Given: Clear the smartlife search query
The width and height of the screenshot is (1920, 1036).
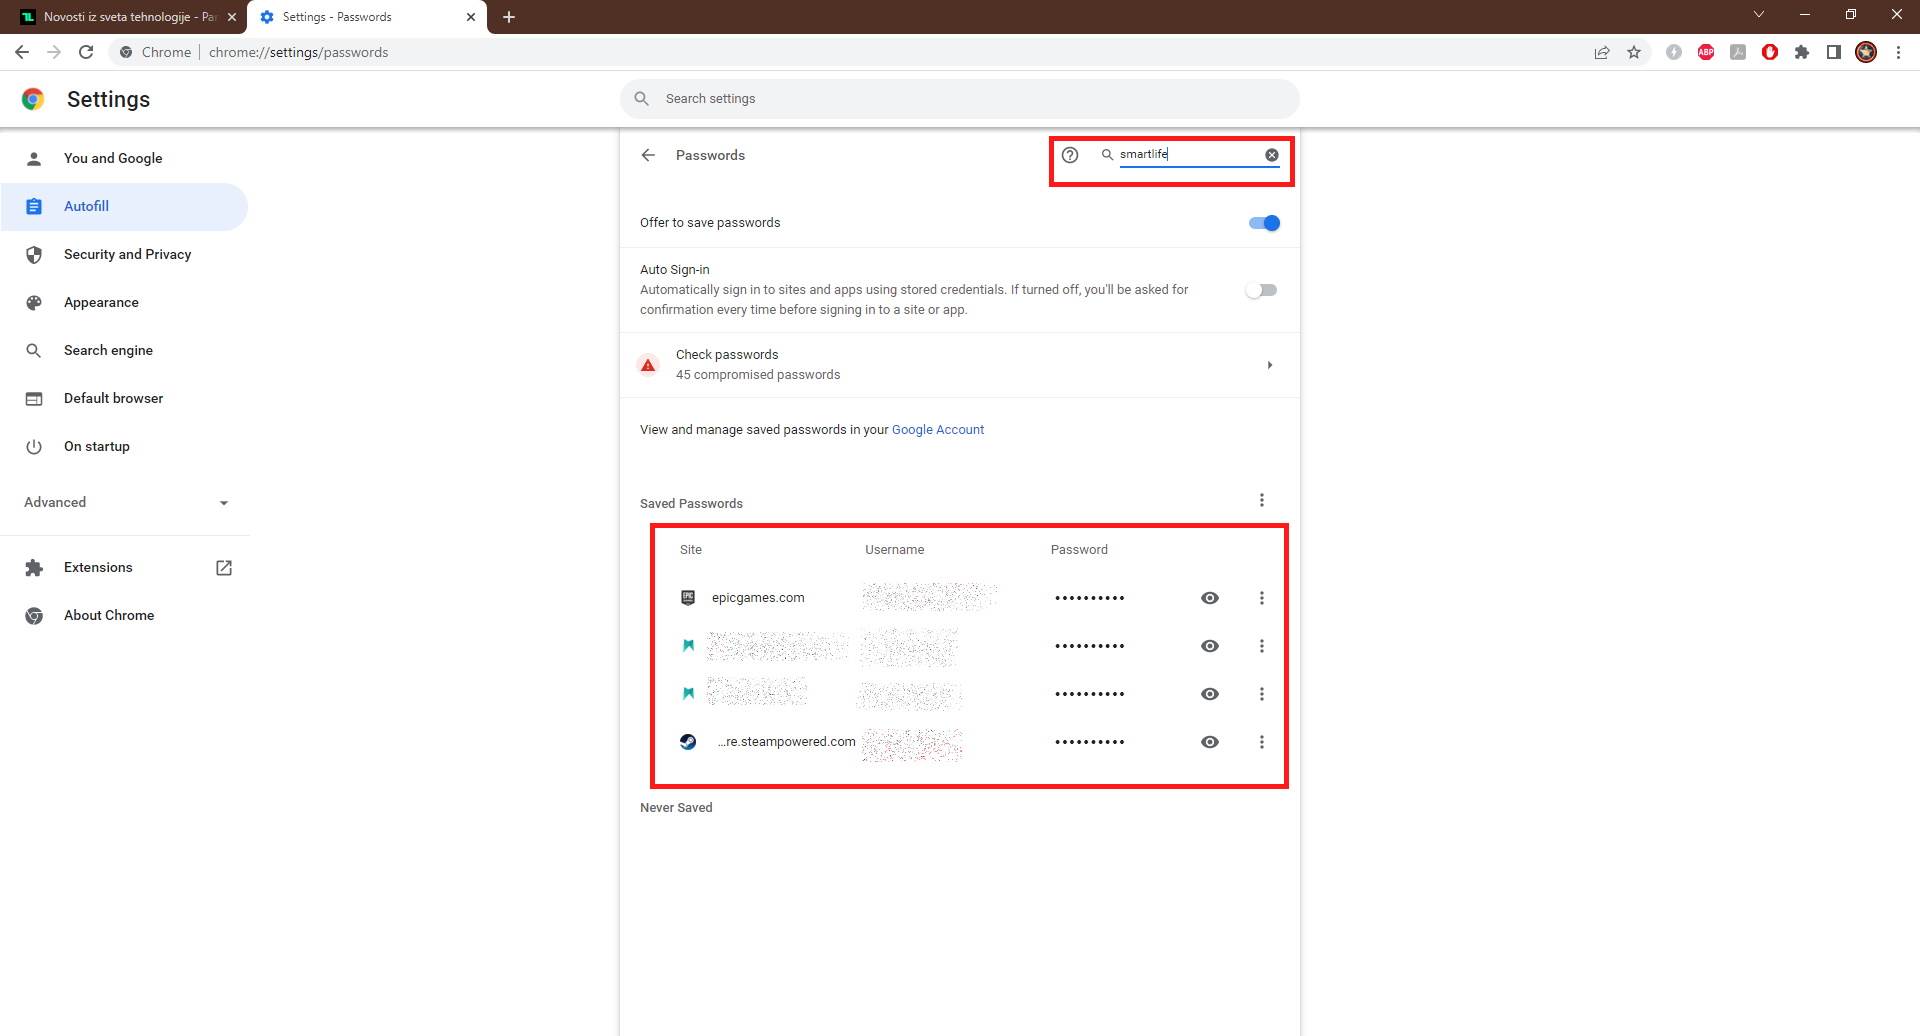Looking at the screenshot, I should click(x=1271, y=154).
